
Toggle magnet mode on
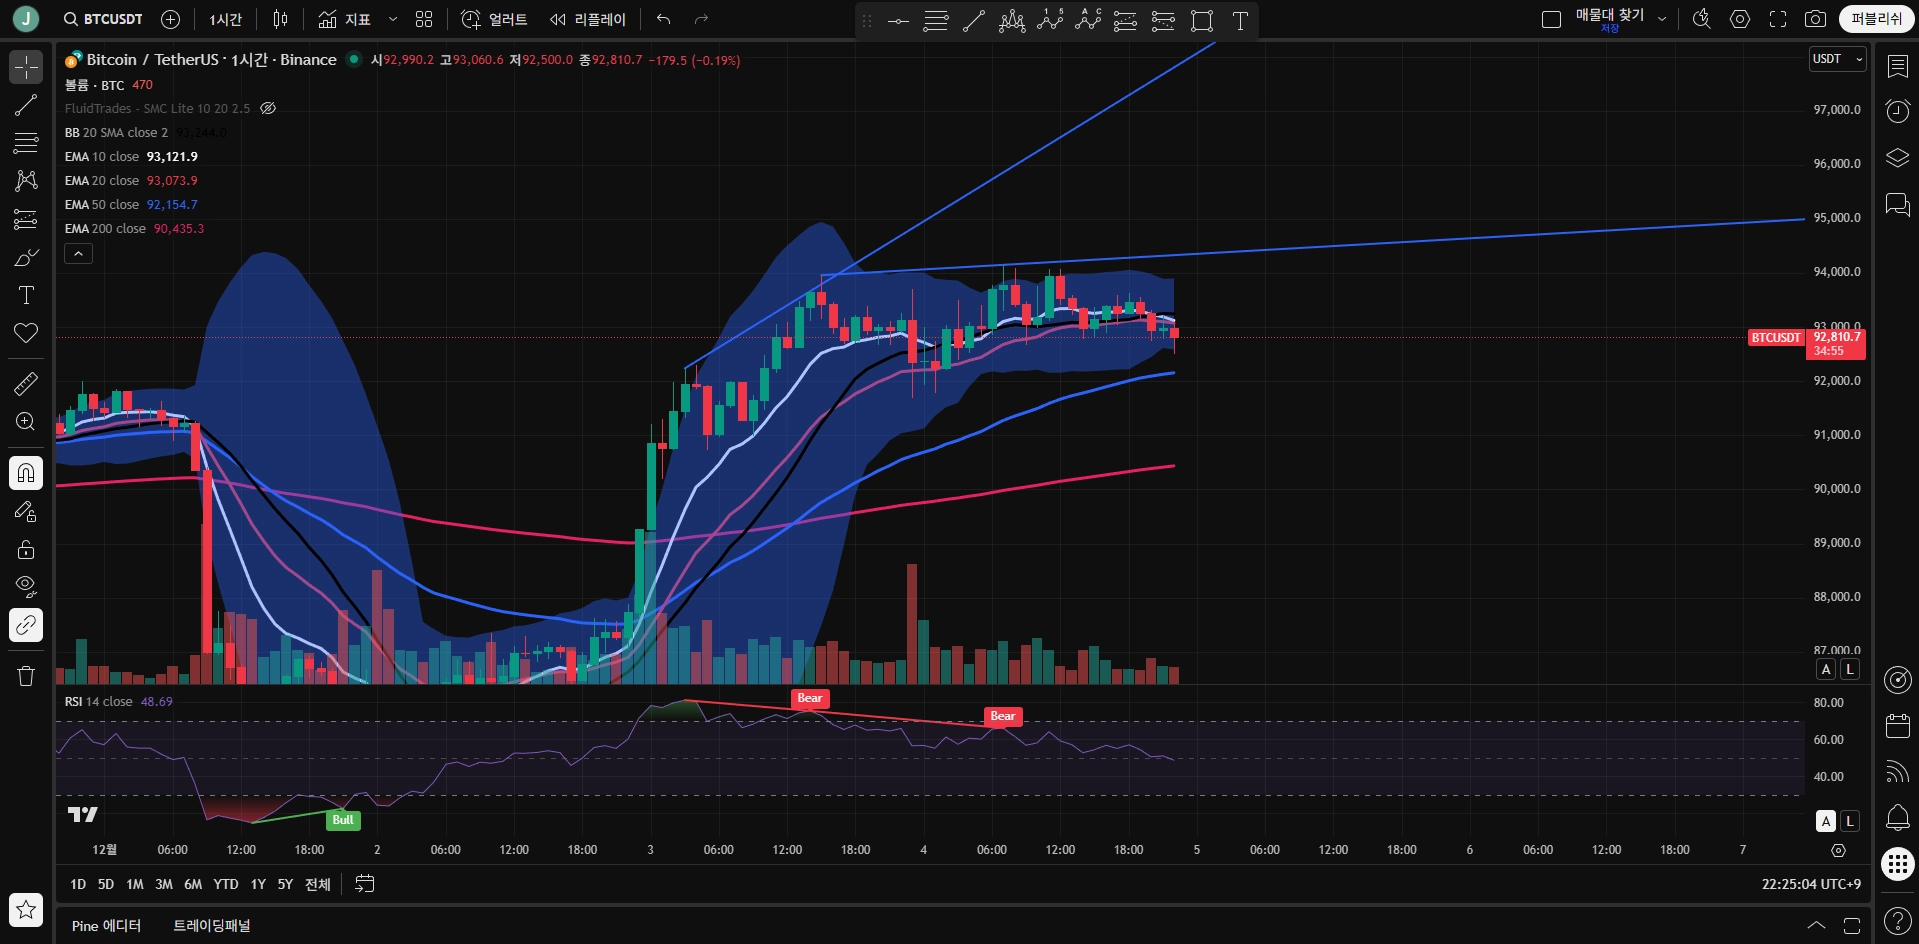26,473
